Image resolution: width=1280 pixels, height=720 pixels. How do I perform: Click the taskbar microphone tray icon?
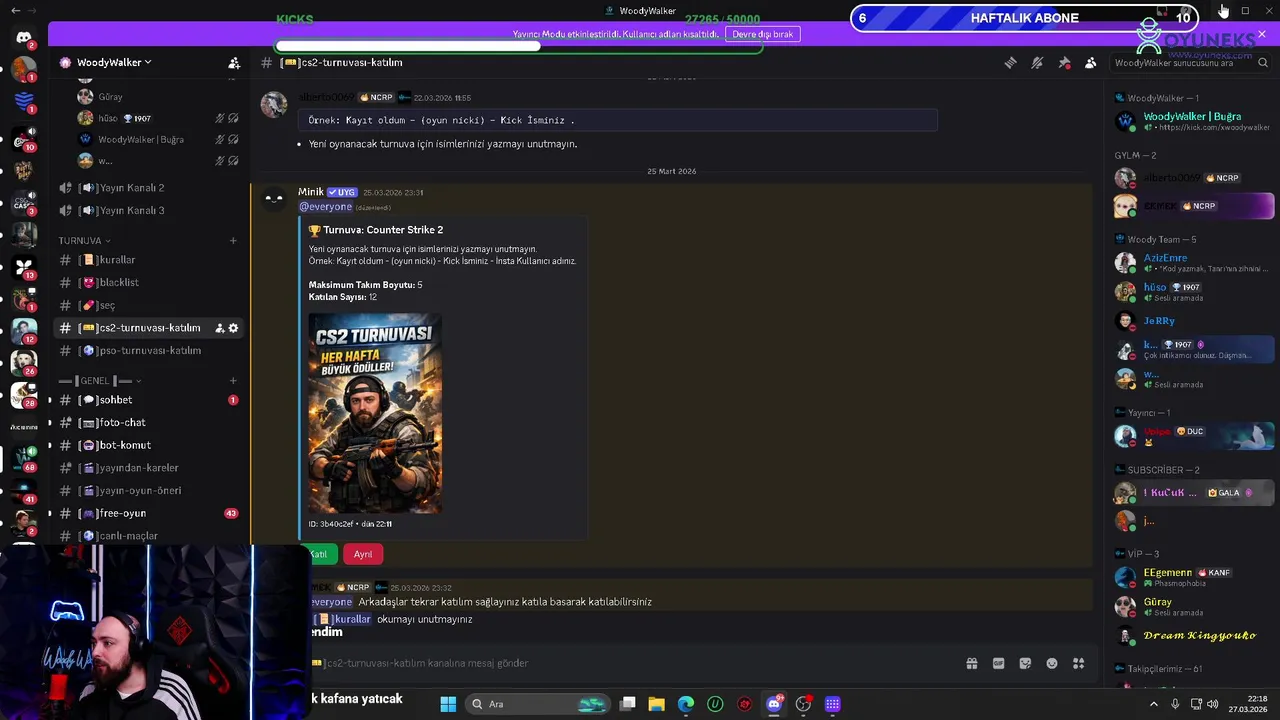1175,704
